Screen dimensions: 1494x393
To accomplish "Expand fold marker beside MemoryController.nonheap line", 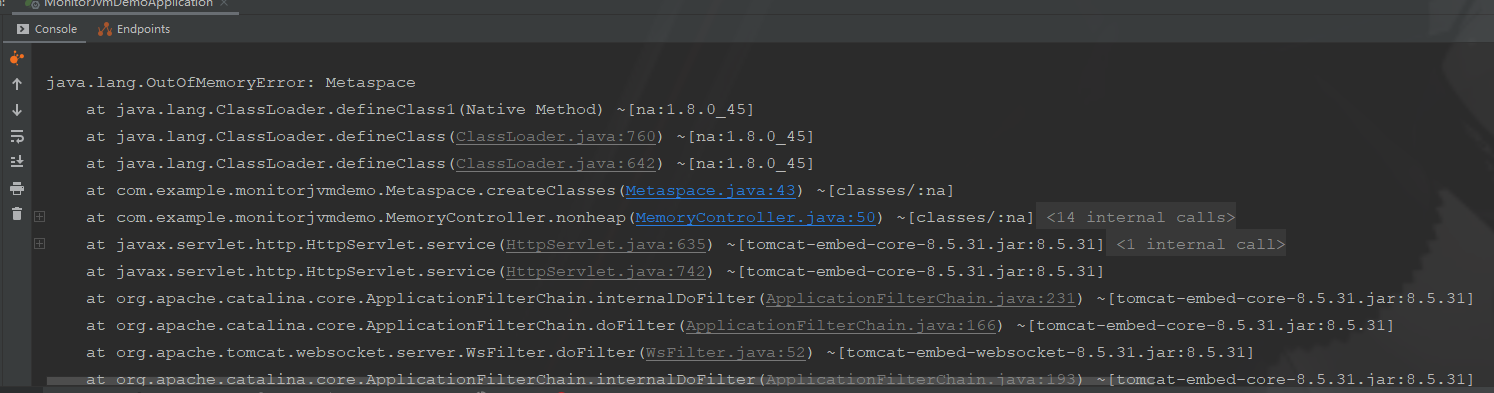I will tap(39, 217).
